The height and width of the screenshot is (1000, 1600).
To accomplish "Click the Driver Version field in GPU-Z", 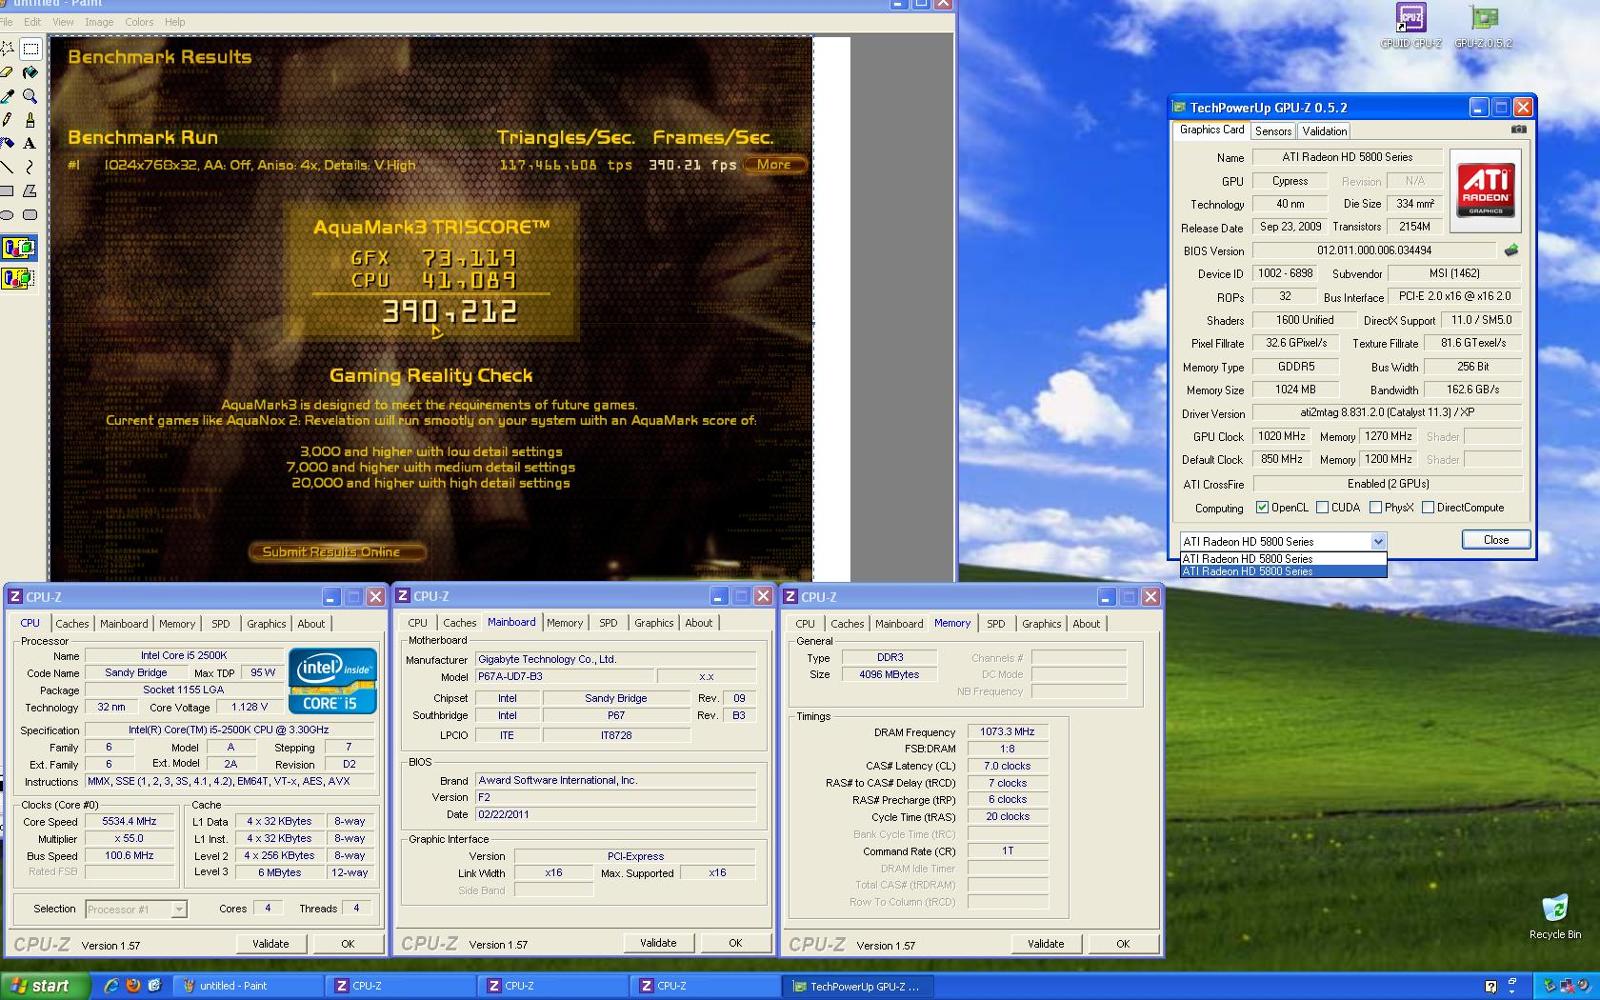I will (x=1387, y=413).
